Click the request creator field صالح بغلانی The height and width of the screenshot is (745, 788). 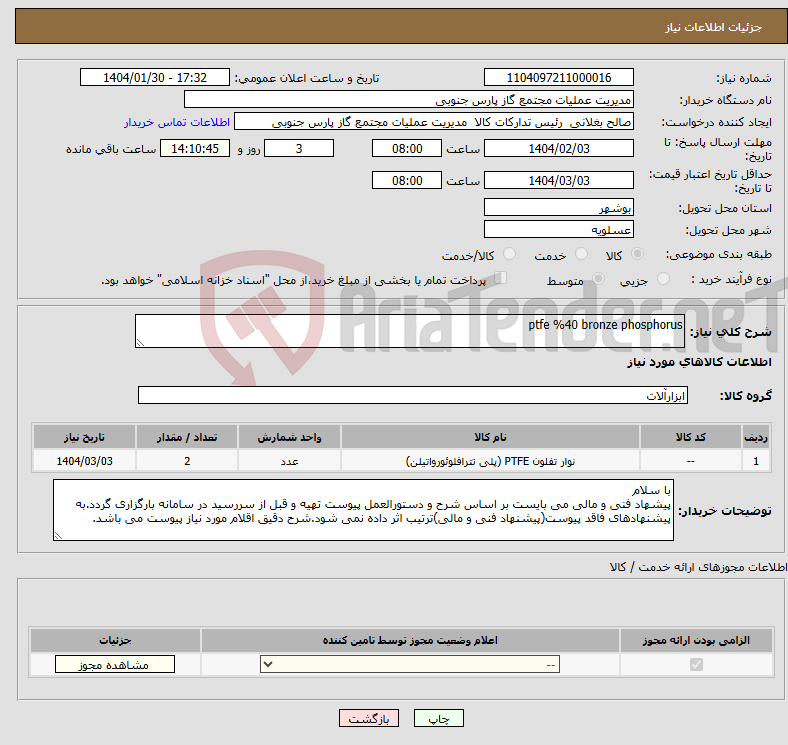433,122
